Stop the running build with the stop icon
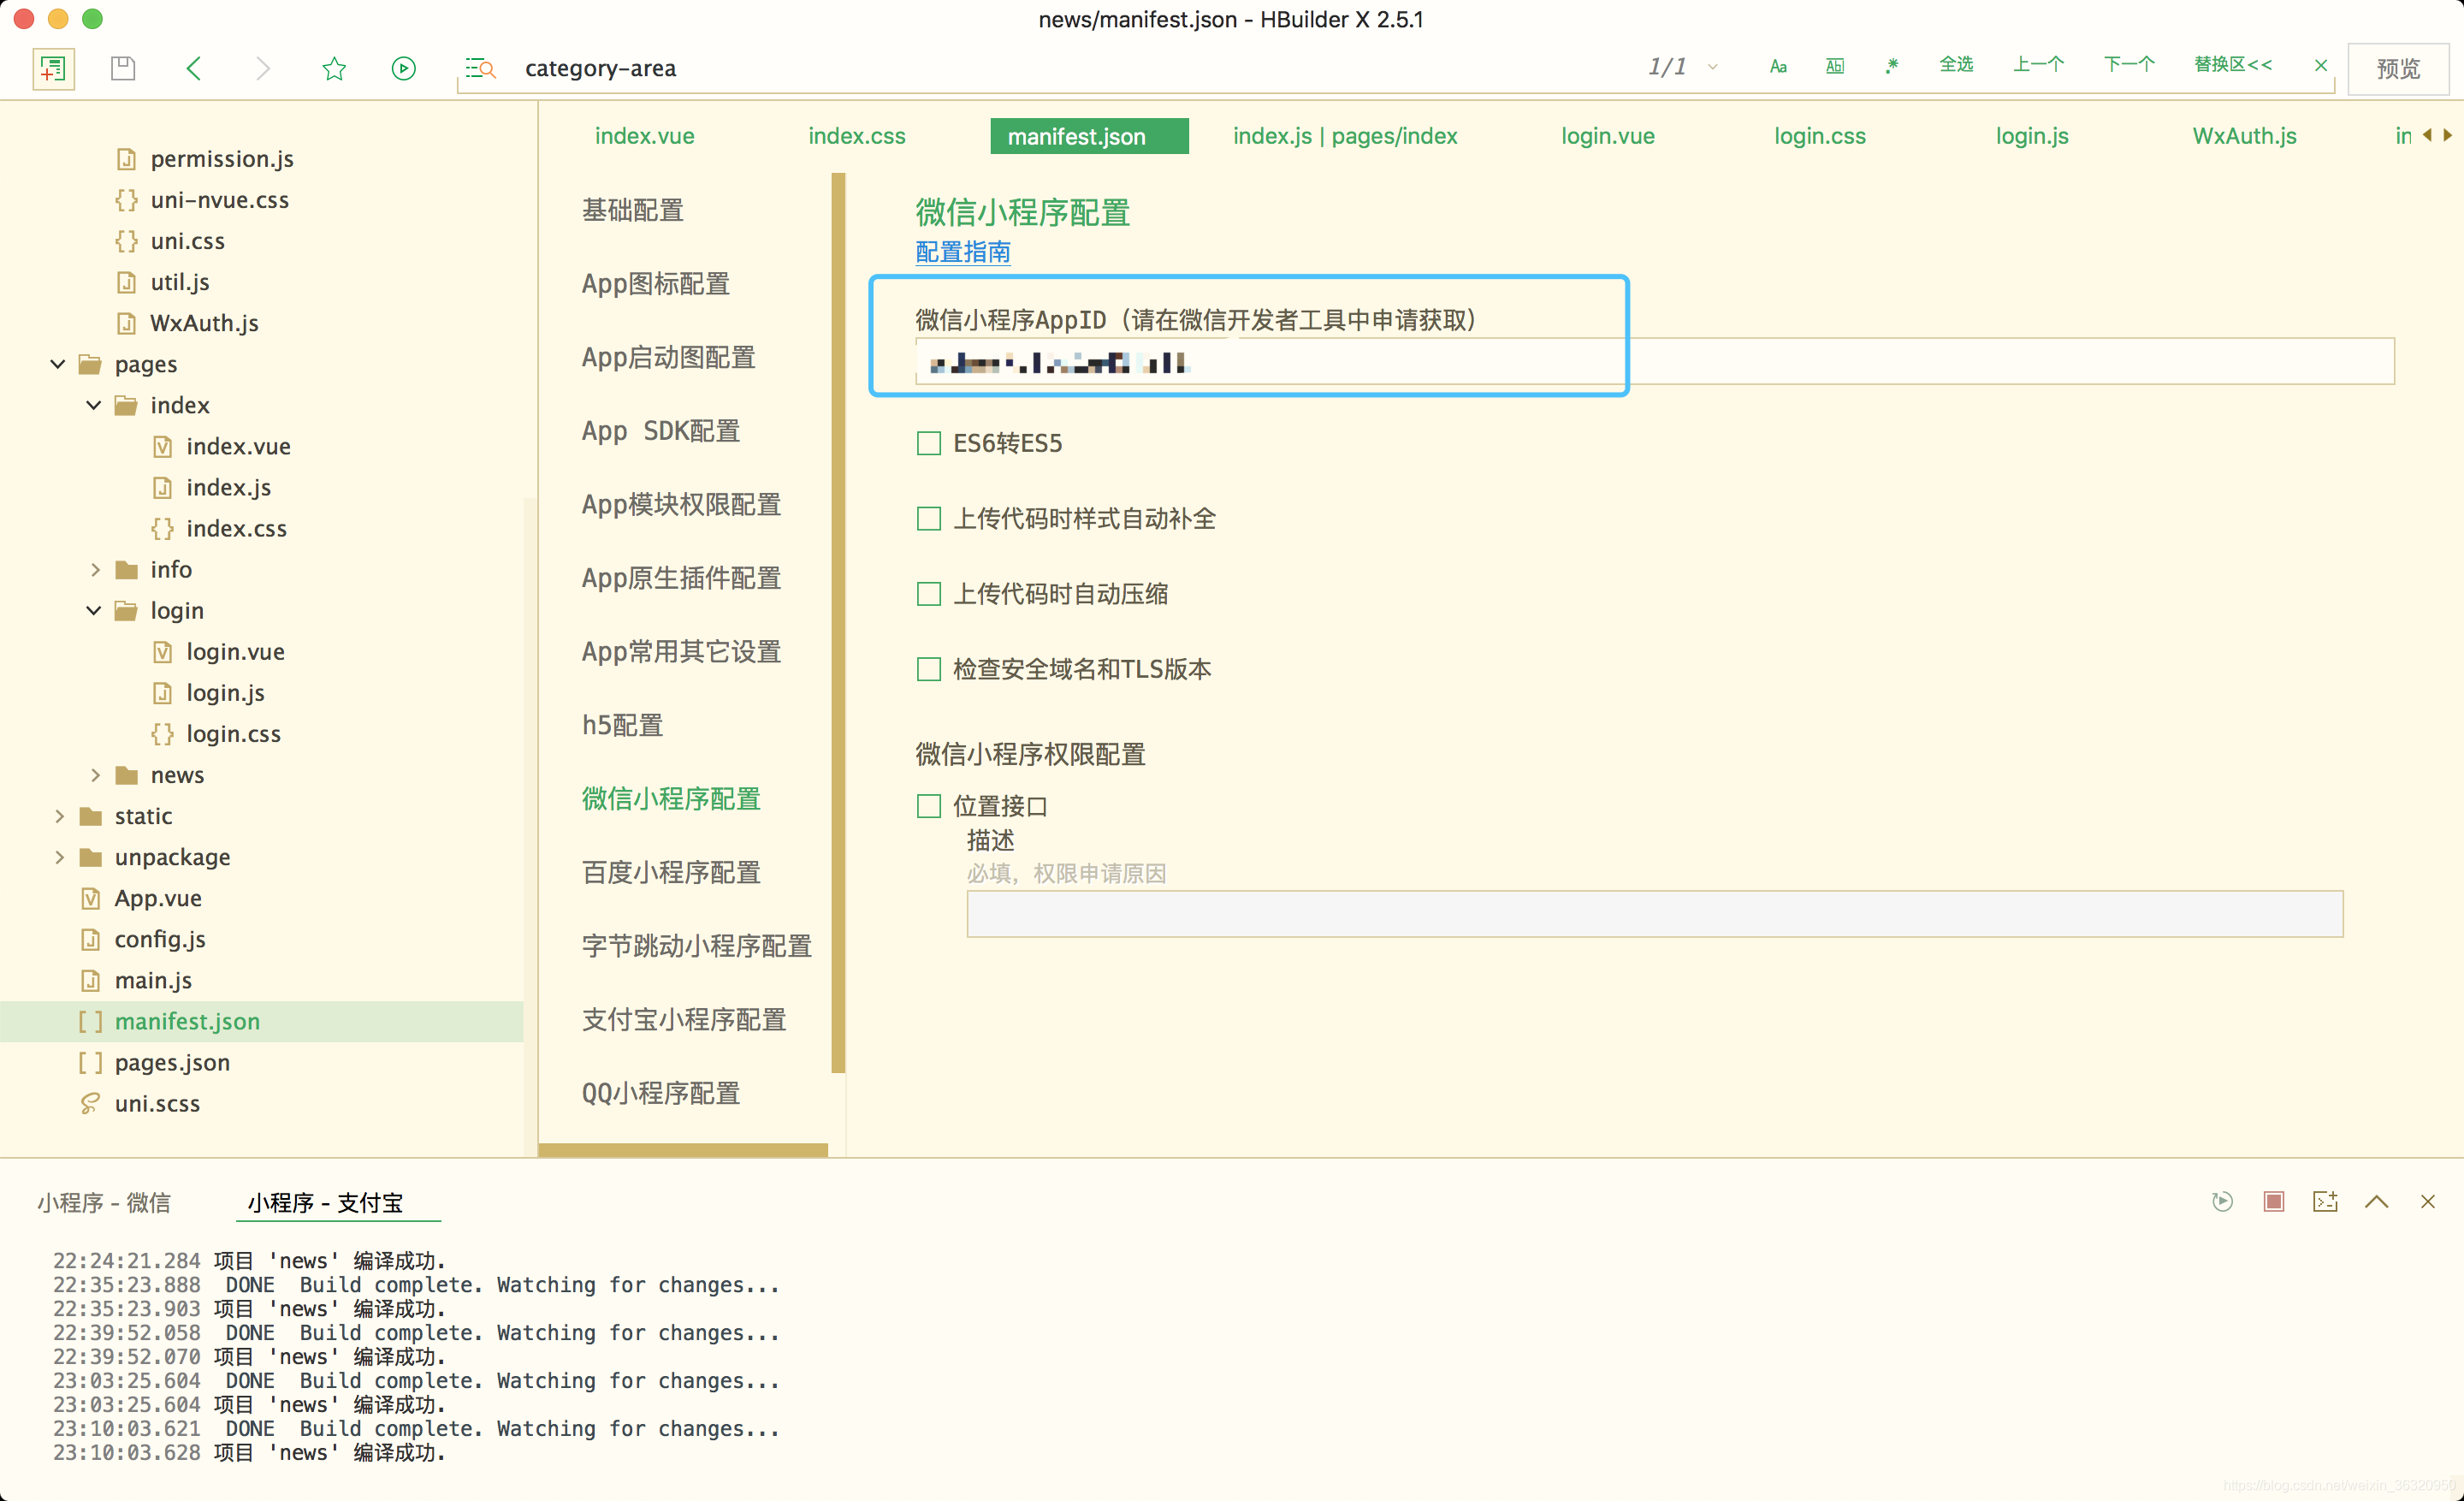Viewport: 2464px width, 1501px height. click(2274, 1202)
